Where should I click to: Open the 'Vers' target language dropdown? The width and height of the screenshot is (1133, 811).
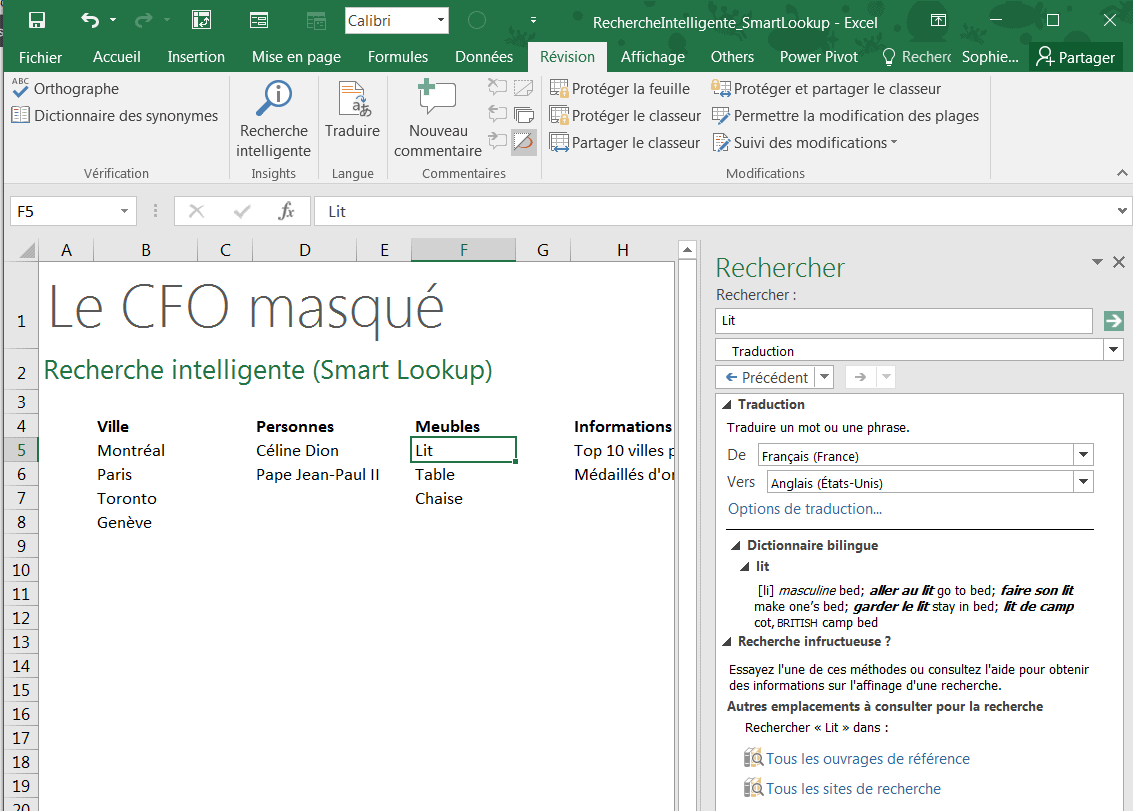click(1082, 483)
